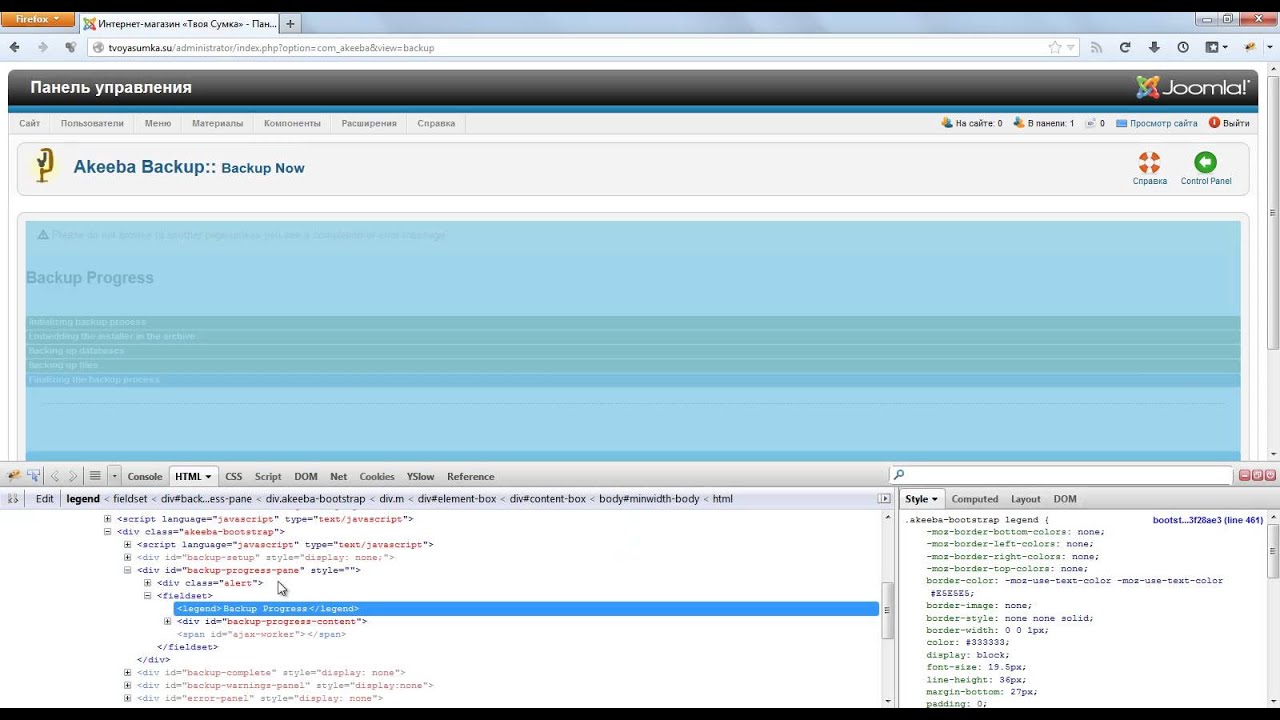1280x720 pixels.
Task: Collapse the backup-progress-pane div node
Action: pyautogui.click(x=128, y=570)
